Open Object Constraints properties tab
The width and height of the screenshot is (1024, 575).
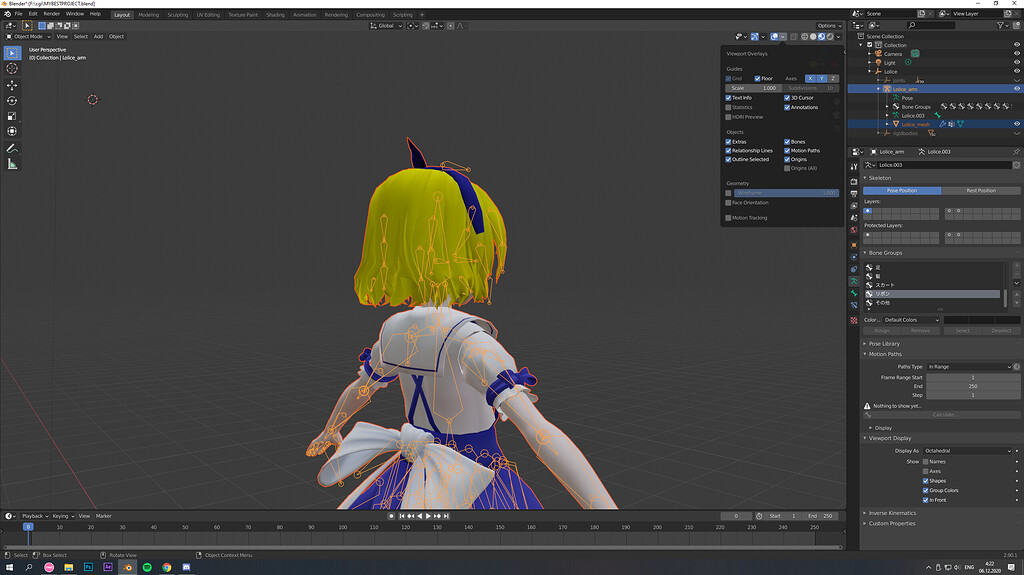point(854,269)
